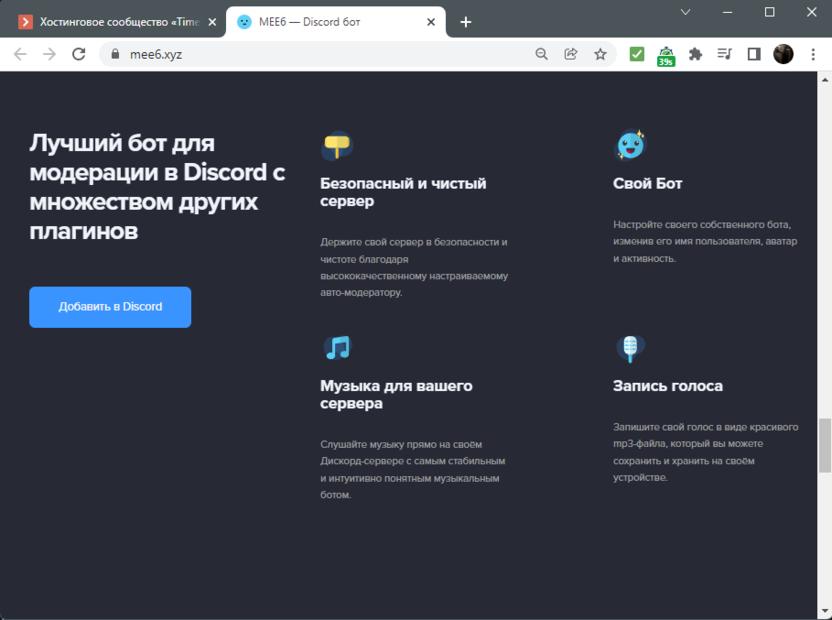
Task: Select the MEE6 — Discord бот tab
Action: click(336, 22)
